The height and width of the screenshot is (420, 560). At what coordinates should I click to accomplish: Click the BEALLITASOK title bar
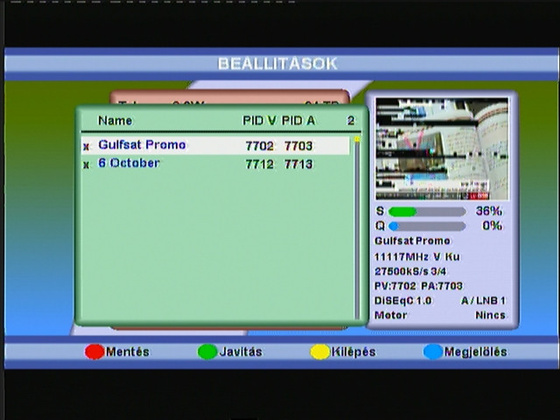coord(281,64)
